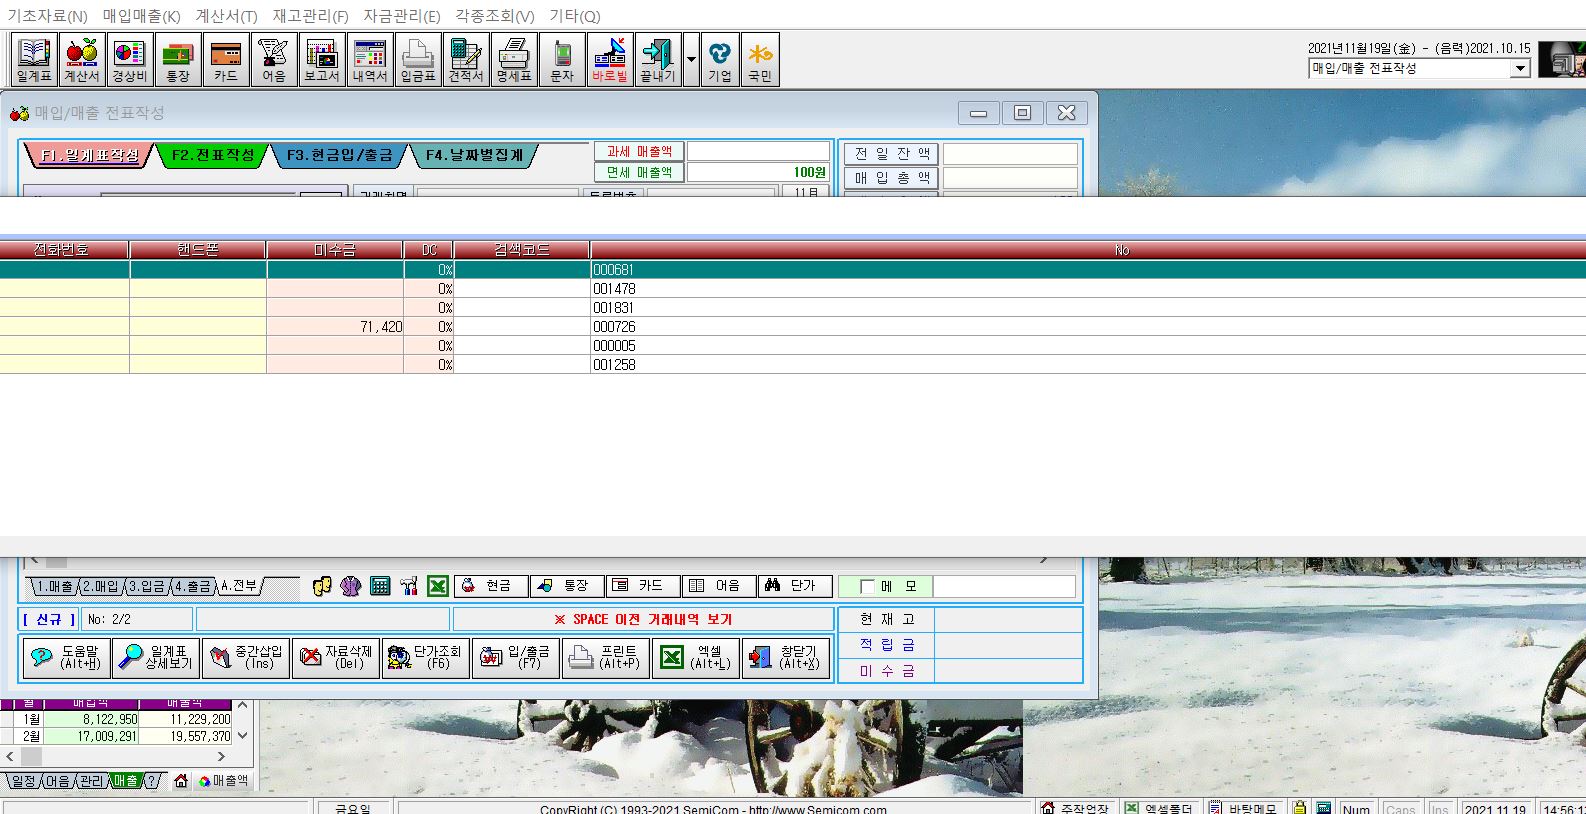Open the 기초자료(N) menu
Screen dimensions: 1586x814
pos(47,16)
